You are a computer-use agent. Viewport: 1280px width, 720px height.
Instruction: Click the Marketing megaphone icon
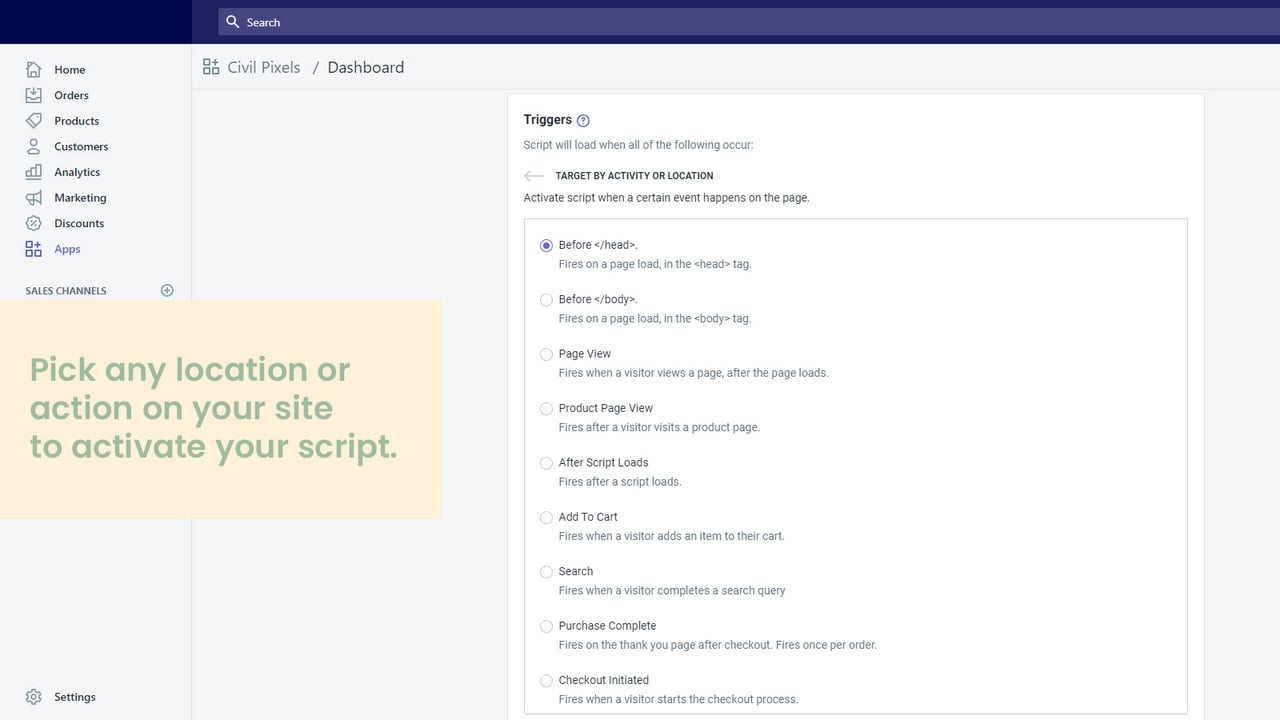pyautogui.click(x=33, y=198)
